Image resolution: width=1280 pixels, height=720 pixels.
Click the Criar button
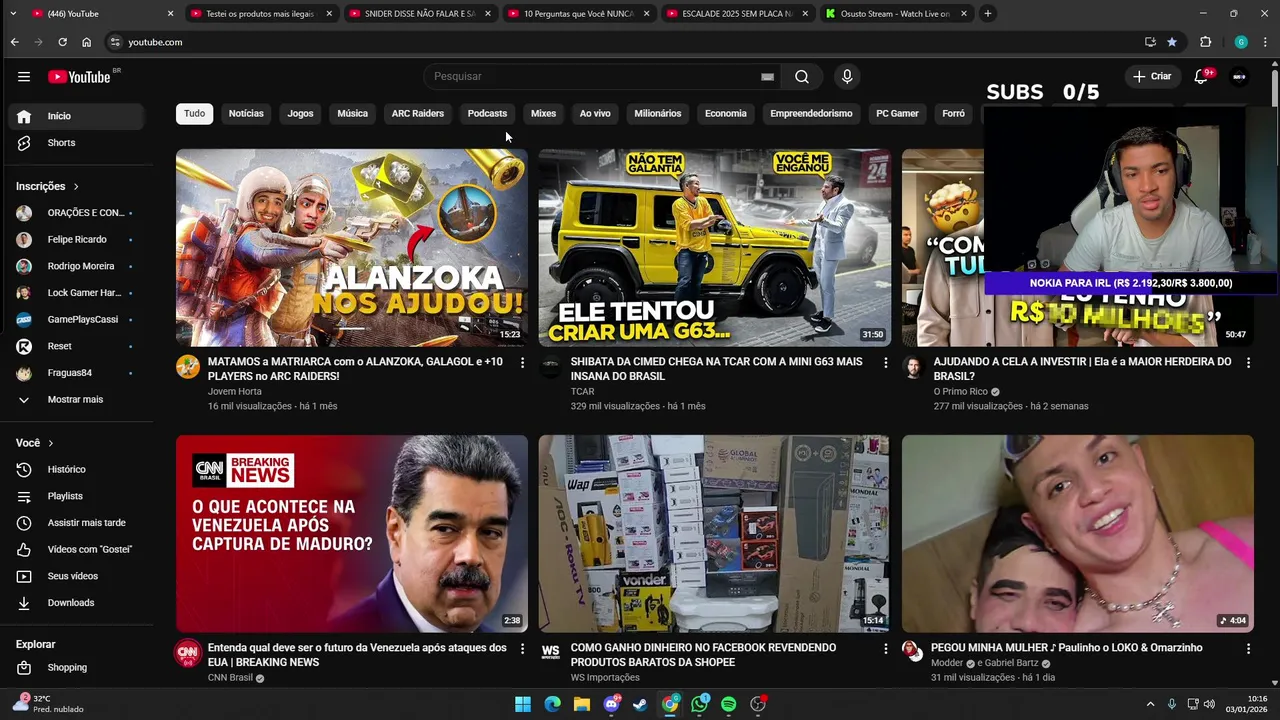tap(1151, 77)
